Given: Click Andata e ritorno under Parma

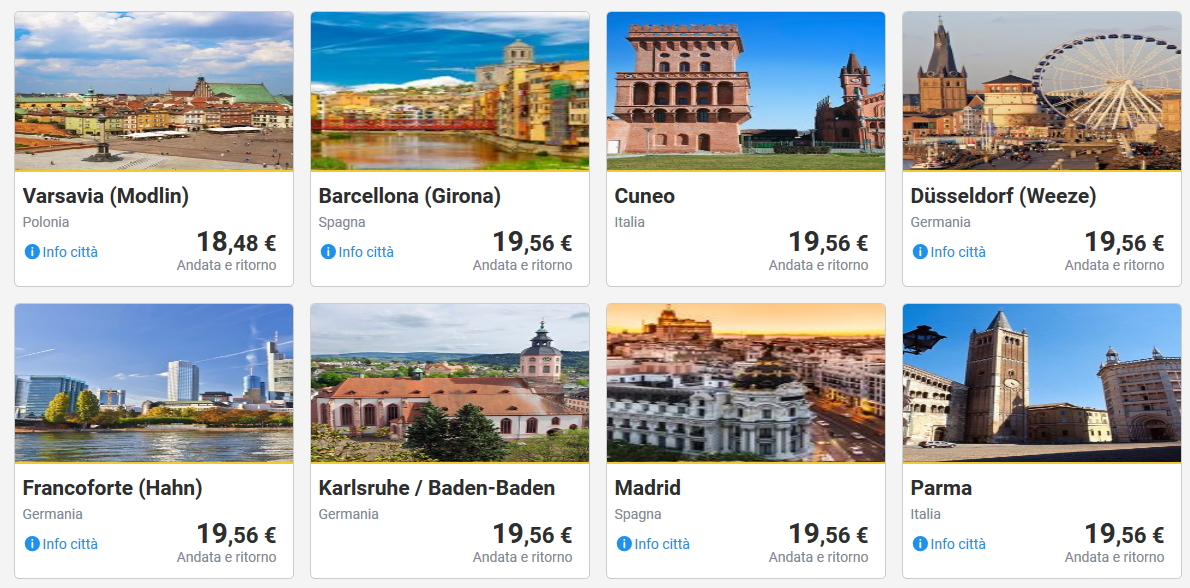Looking at the screenshot, I should click(1114, 557).
